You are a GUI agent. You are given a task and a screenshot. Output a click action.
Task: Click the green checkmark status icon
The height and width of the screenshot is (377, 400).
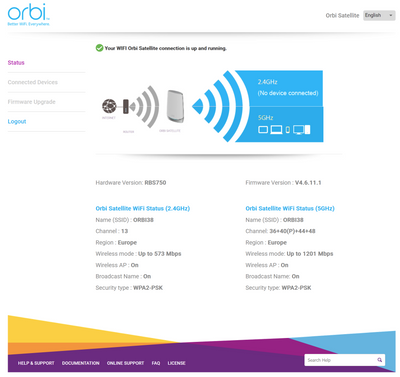[x=99, y=48]
